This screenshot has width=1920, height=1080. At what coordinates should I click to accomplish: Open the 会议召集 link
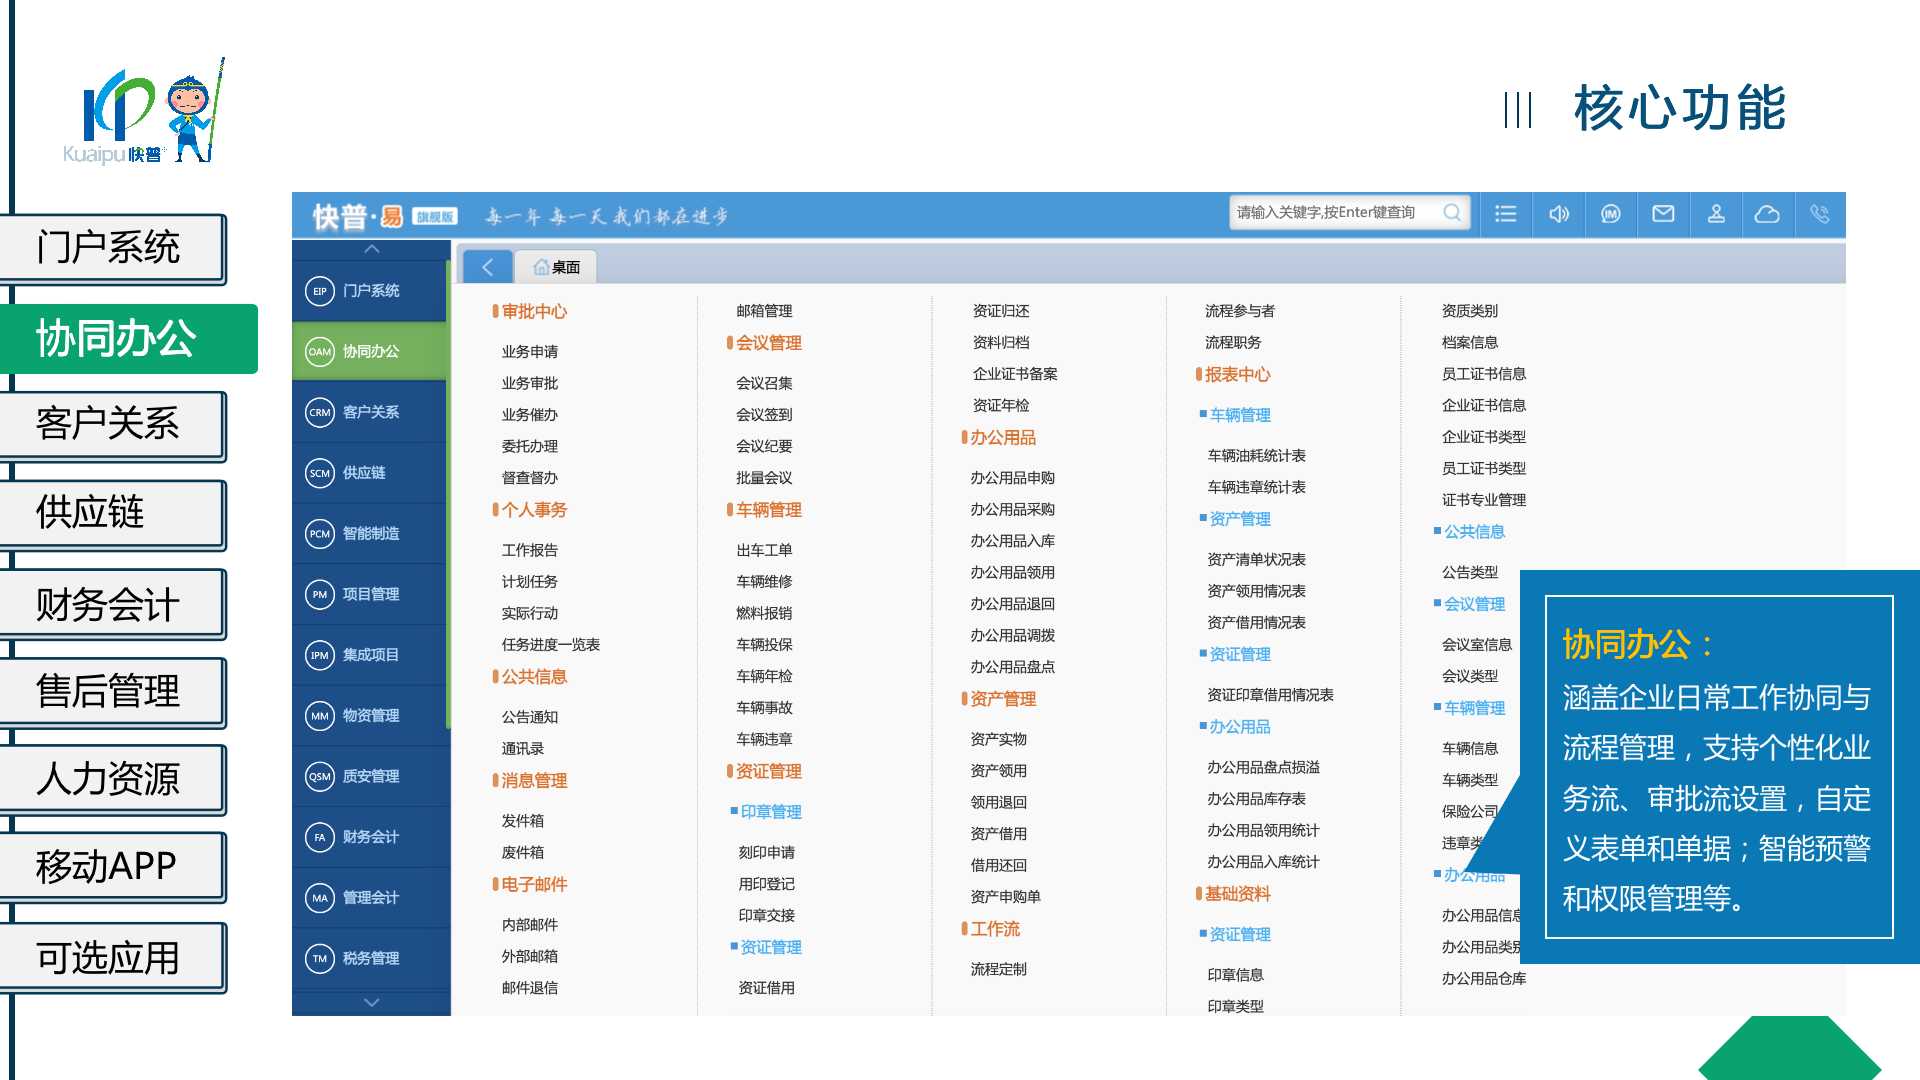click(764, 383)
